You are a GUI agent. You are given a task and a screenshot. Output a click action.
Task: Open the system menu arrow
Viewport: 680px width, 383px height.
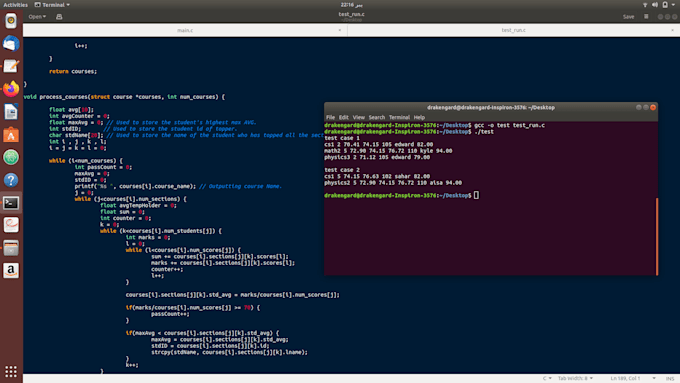tap(673, 5)
